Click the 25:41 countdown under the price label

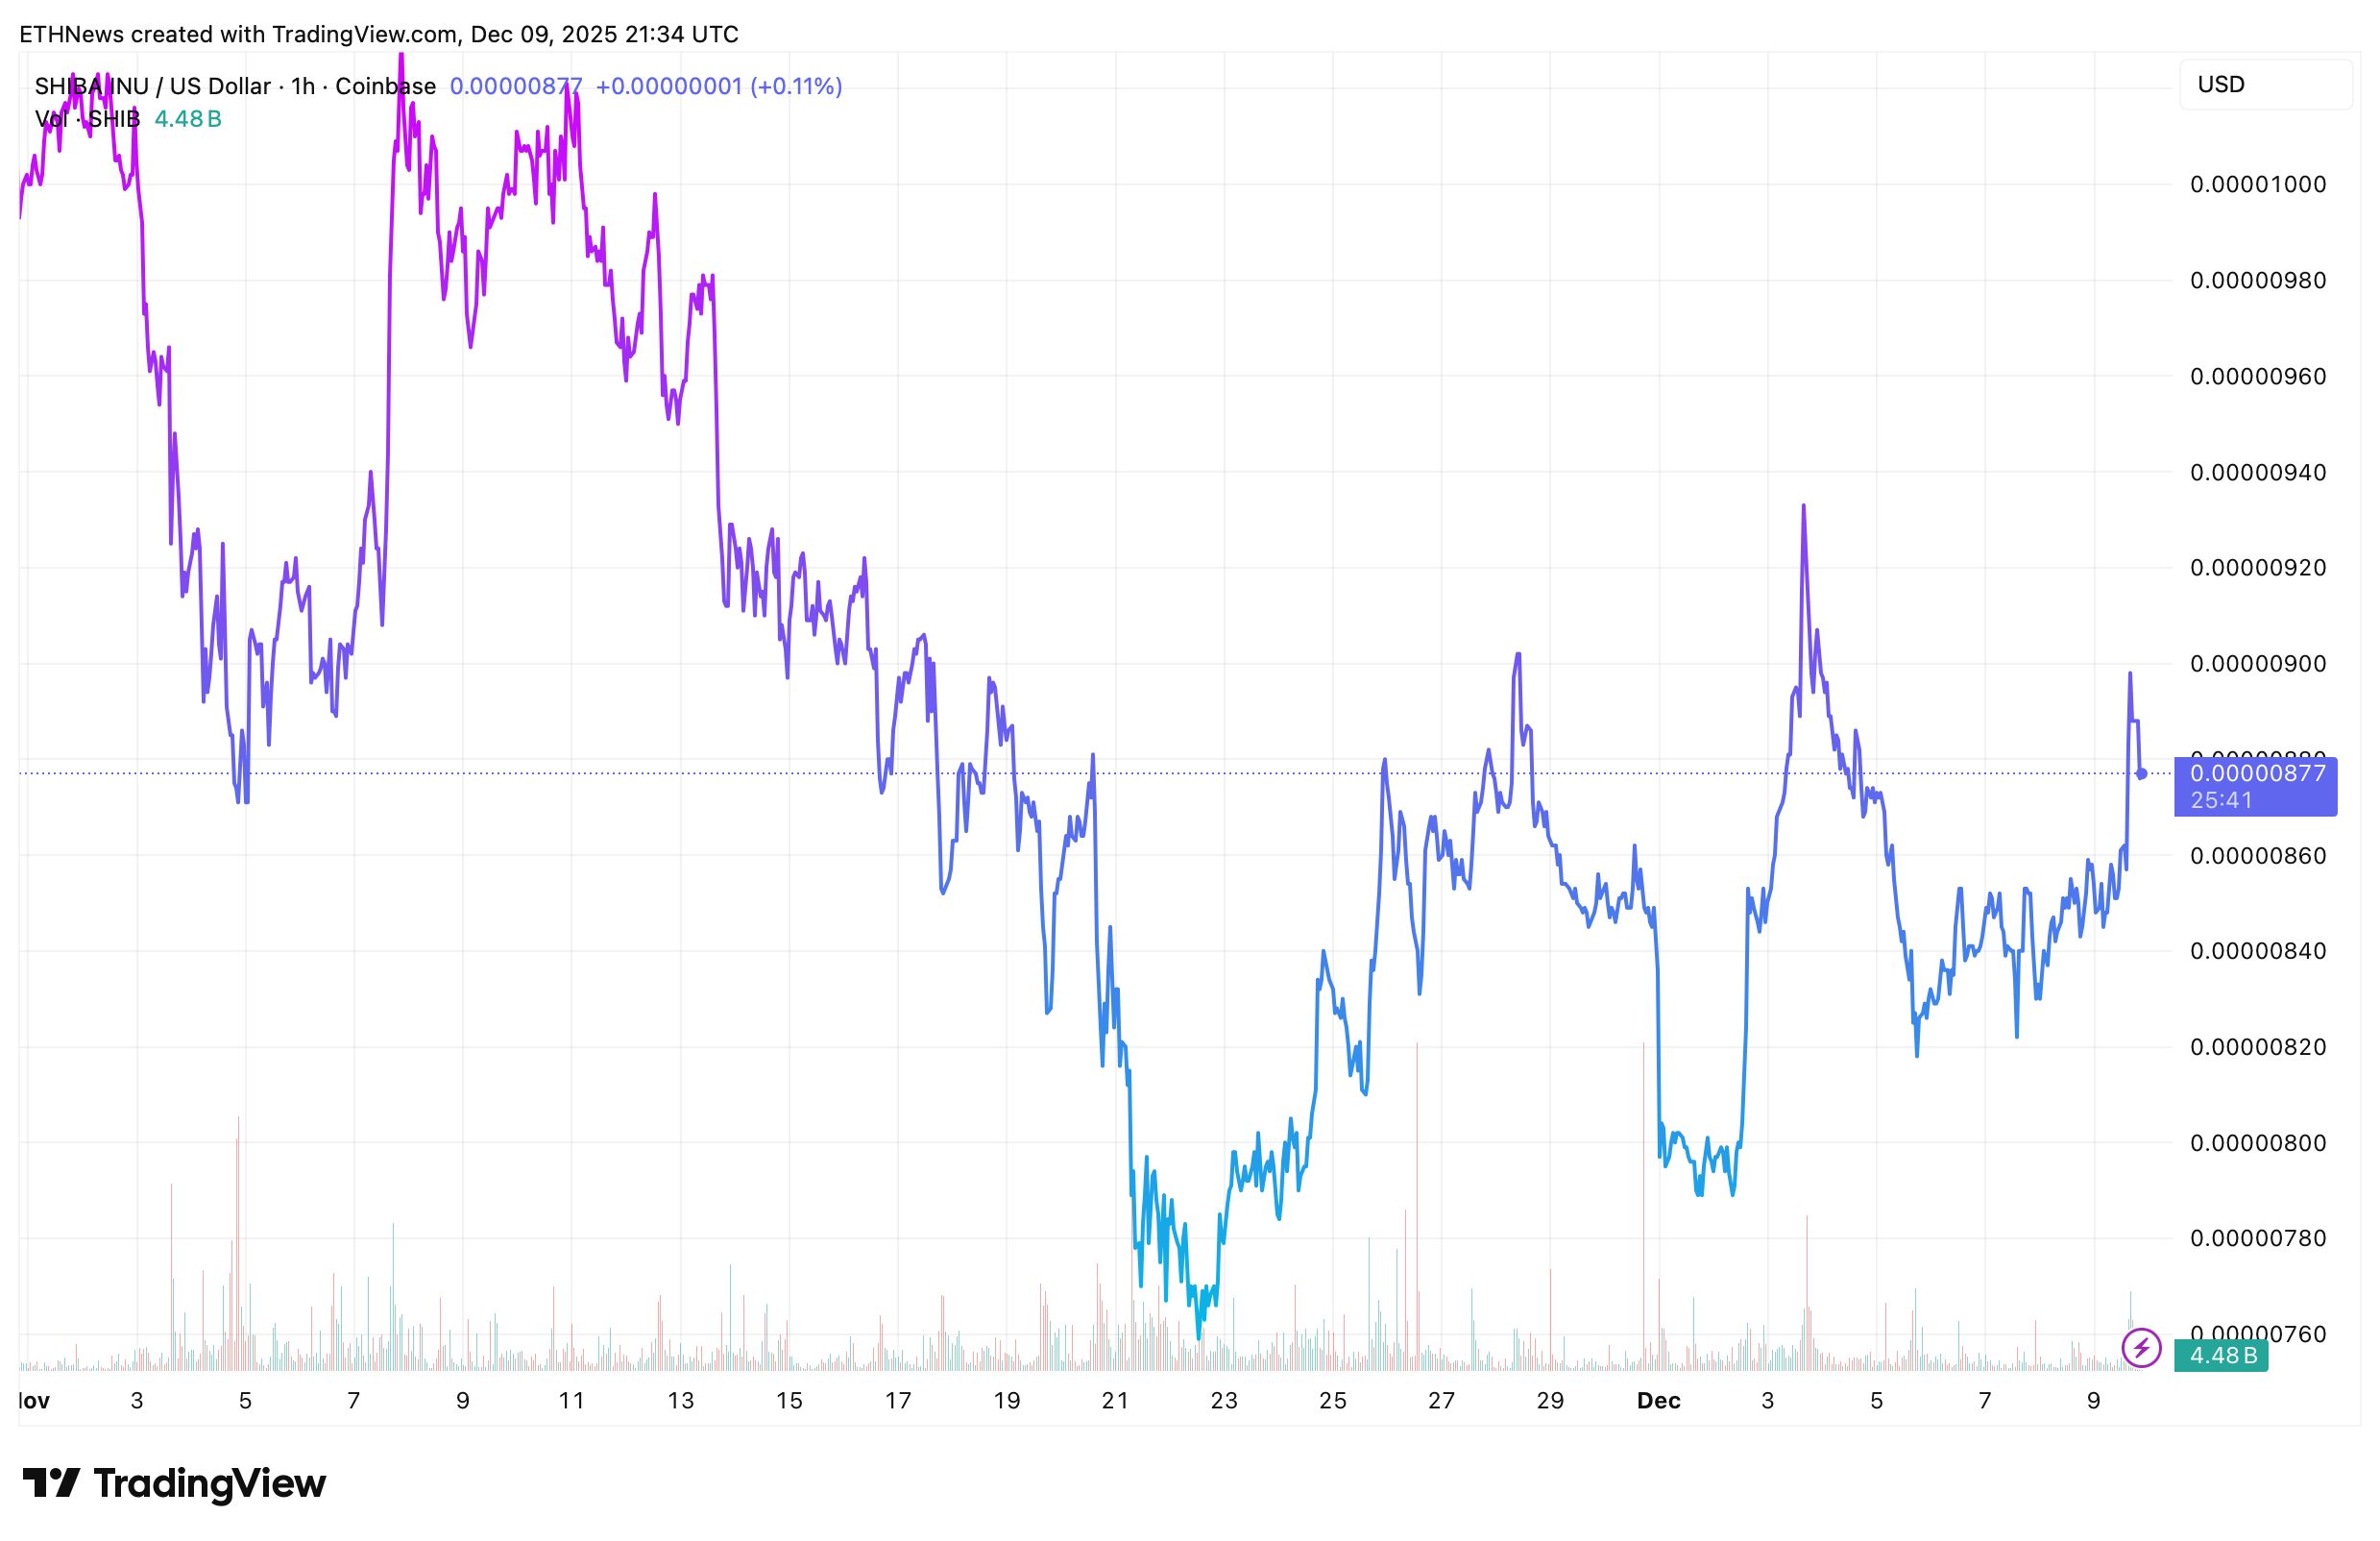point(2221,800)
